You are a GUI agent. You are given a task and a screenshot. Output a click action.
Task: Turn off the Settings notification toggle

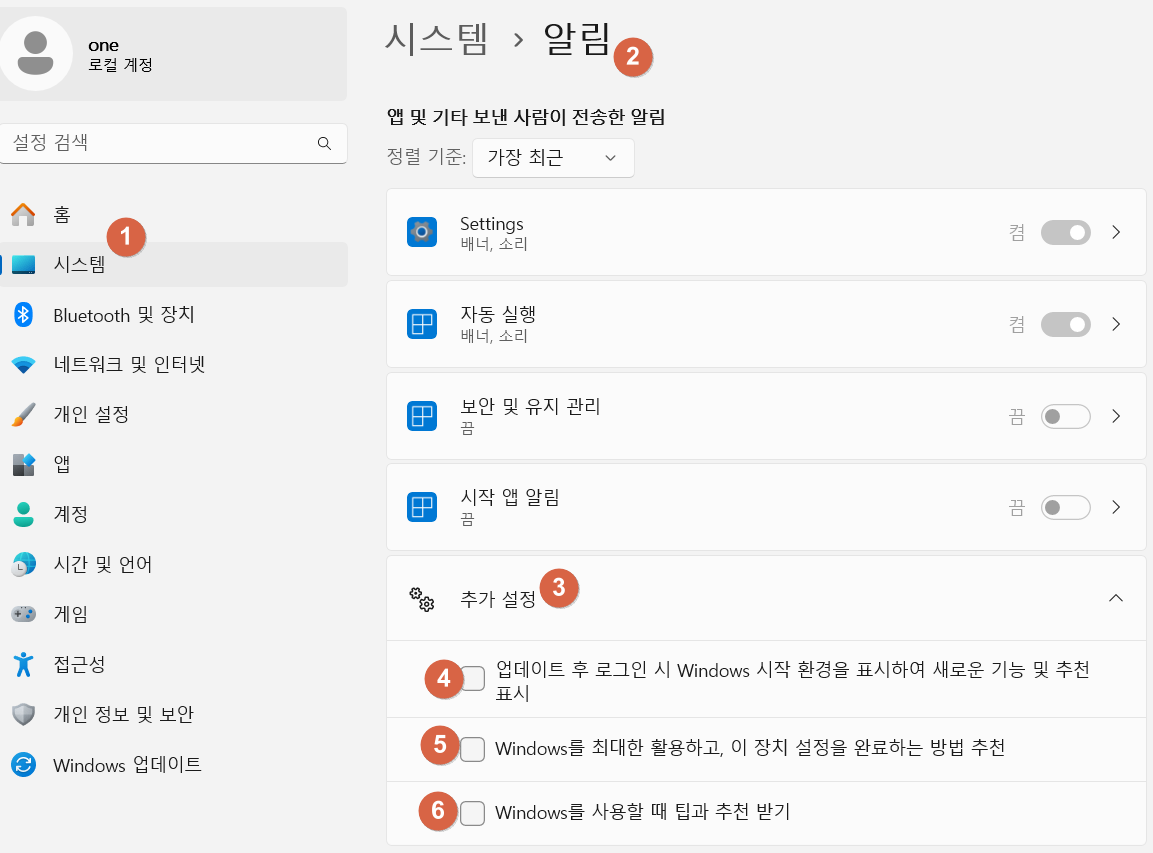point(1065,233)
